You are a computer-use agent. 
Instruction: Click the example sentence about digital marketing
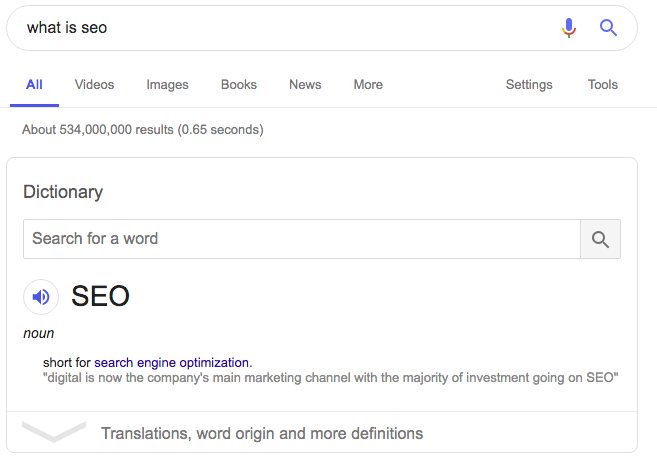click(x=330, y=378)
